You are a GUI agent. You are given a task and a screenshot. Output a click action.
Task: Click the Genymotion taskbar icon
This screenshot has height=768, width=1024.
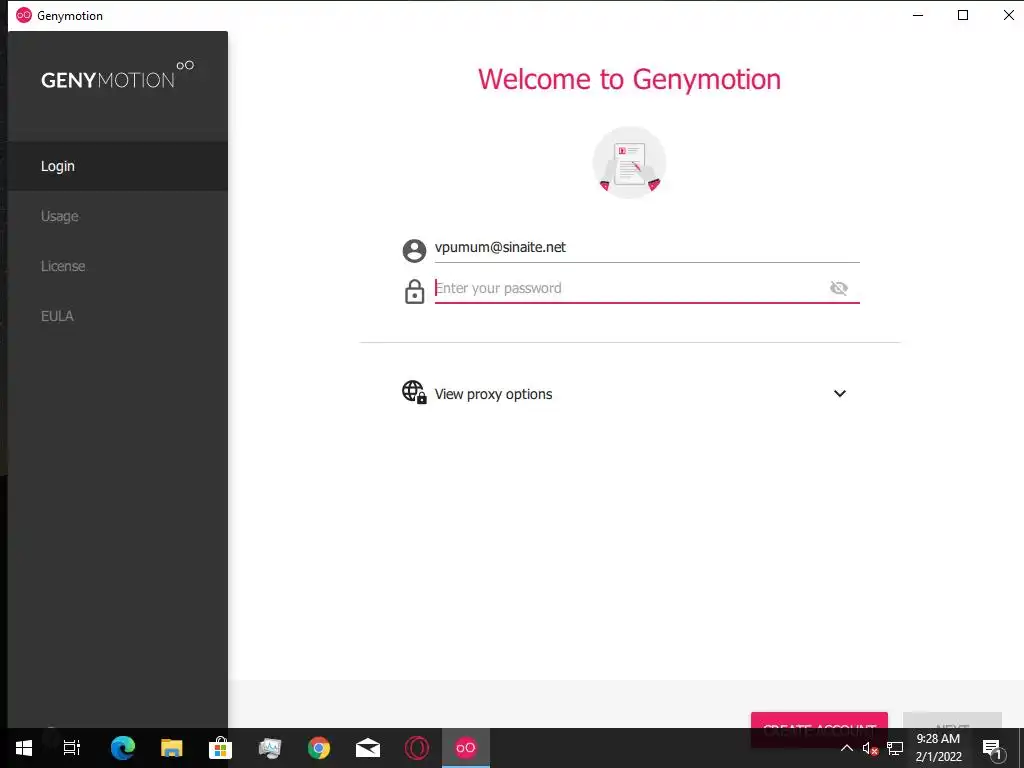(x=466, y=748)
